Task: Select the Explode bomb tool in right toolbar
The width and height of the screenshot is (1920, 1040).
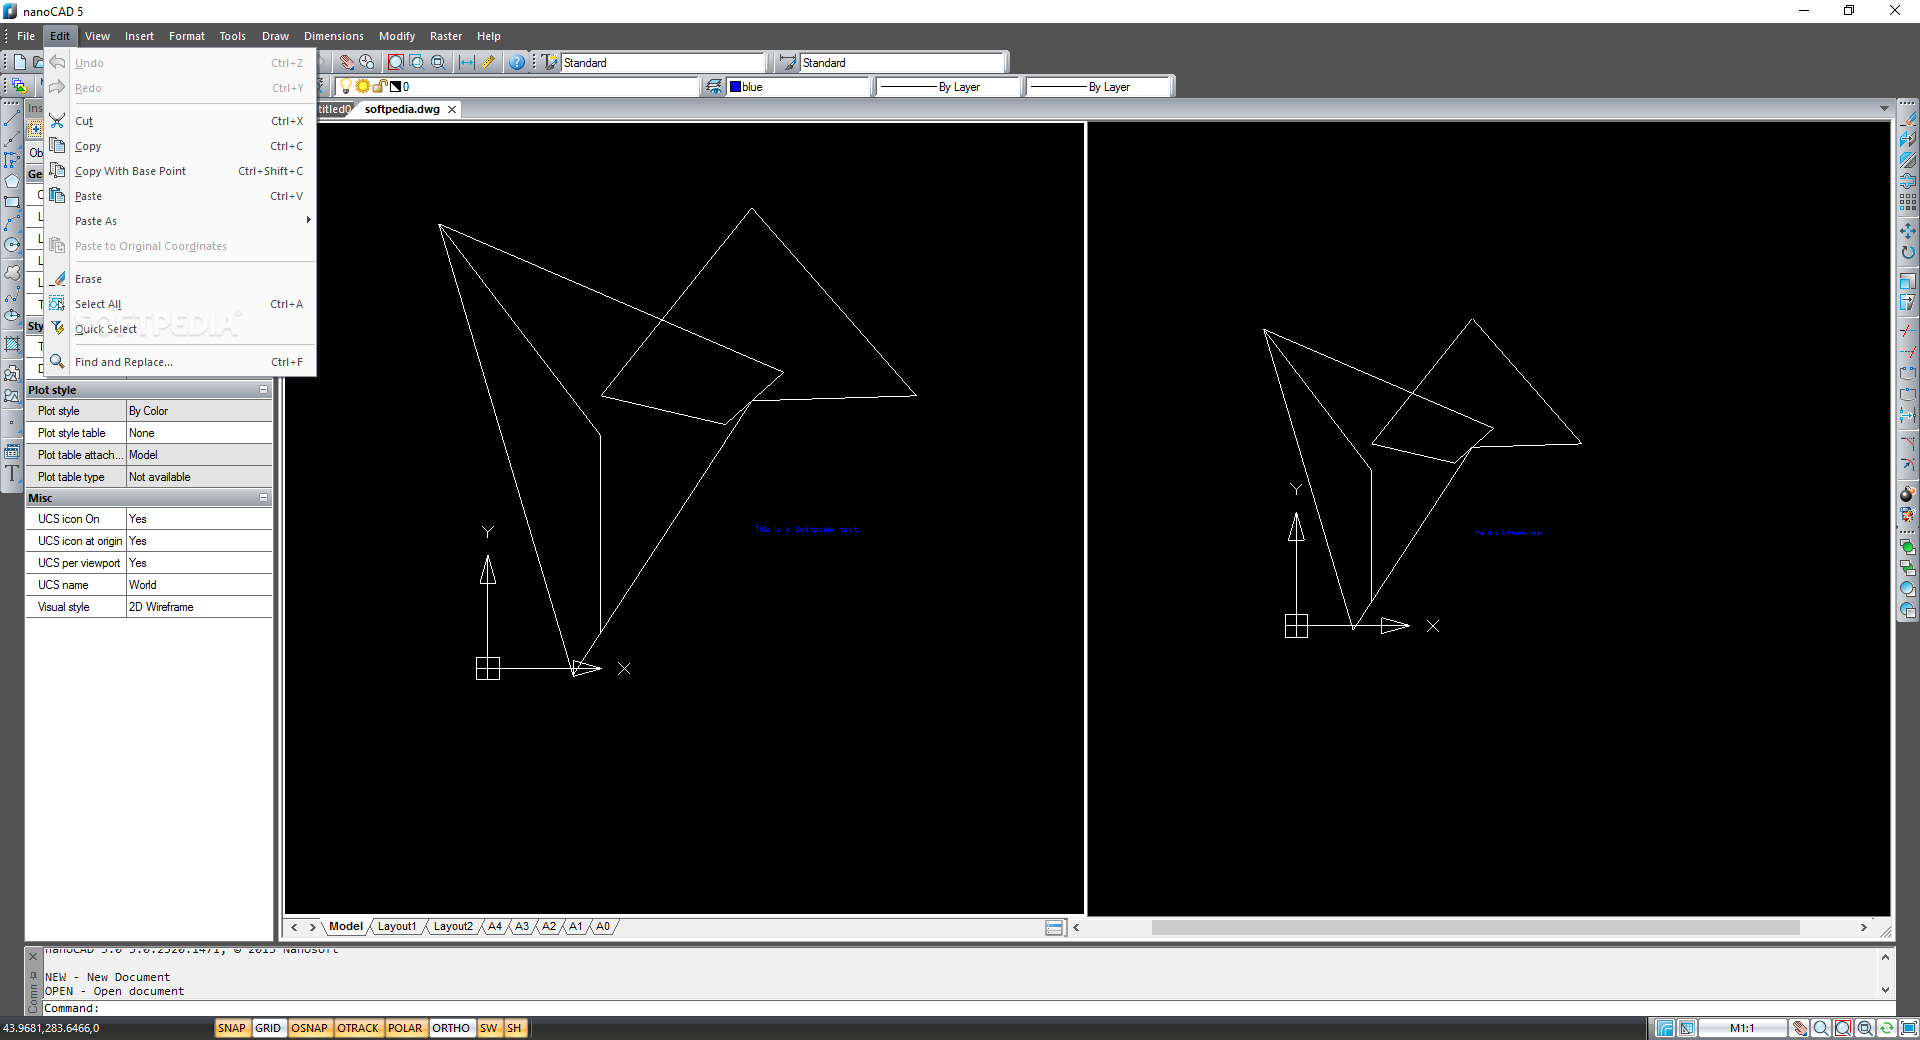Action: 1908,493
